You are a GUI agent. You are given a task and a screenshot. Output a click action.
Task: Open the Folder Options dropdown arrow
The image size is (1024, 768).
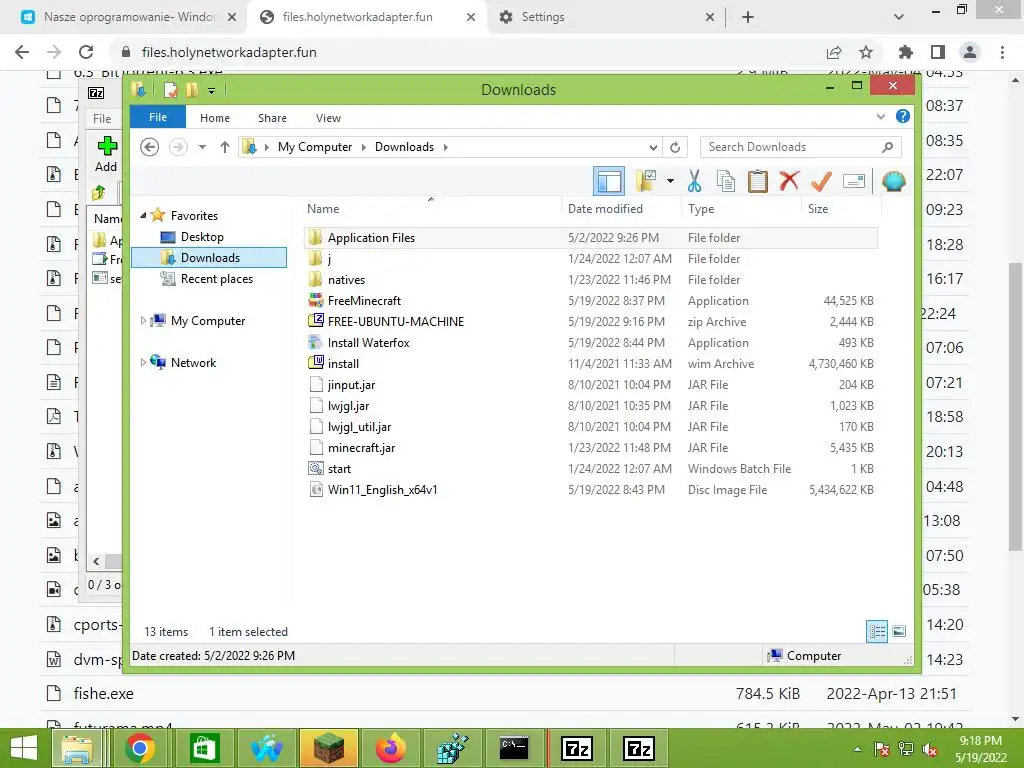(x=670, y=181)
